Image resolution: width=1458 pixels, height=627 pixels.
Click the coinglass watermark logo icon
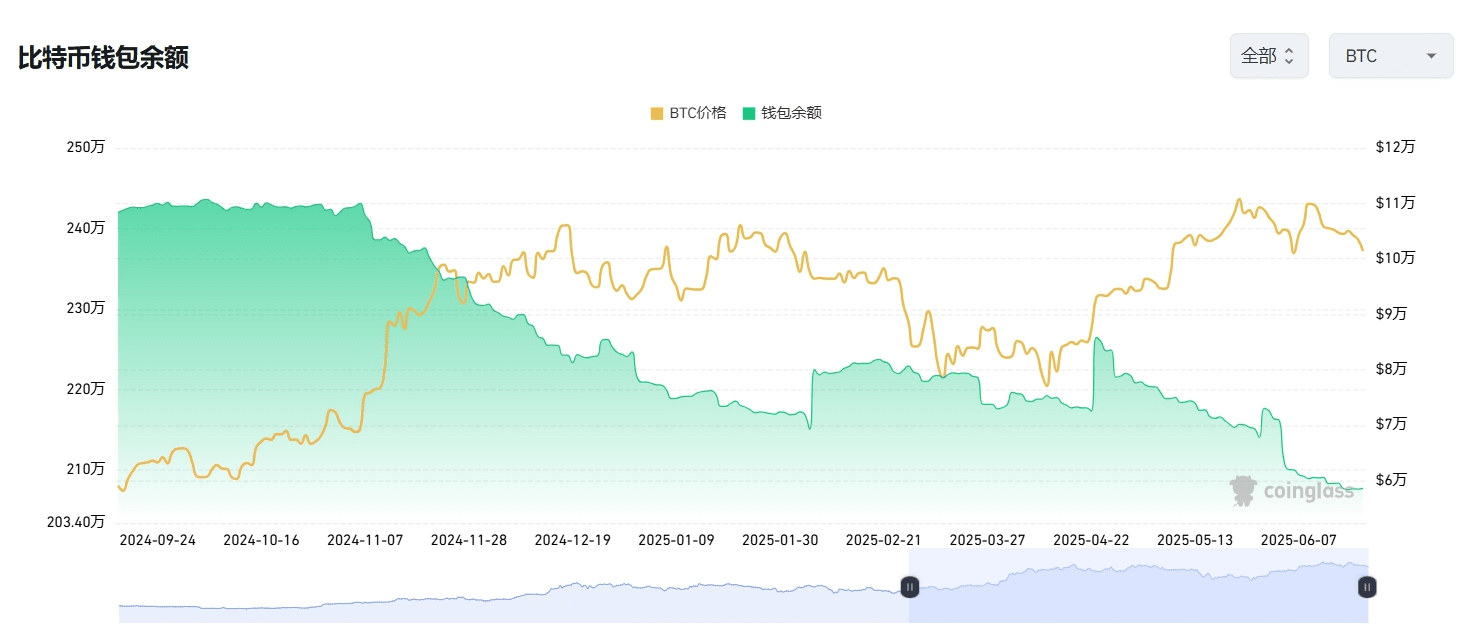click(x=1243, y=490)
